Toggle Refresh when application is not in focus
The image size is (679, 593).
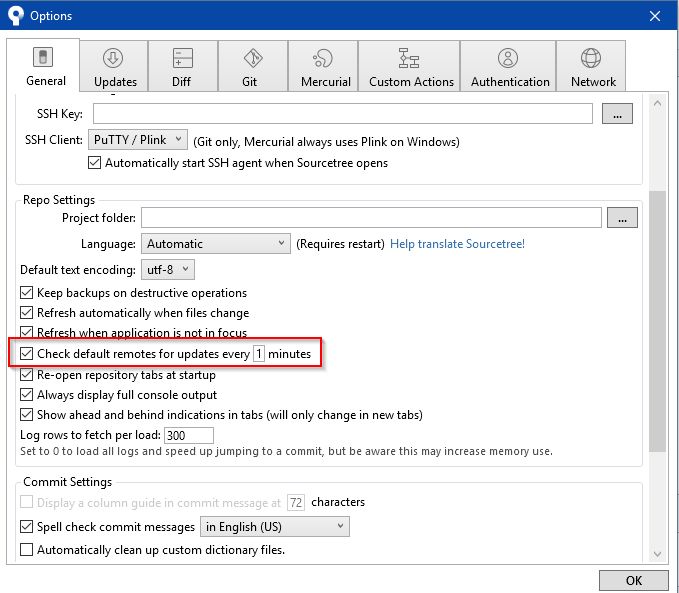pos(26,332)
